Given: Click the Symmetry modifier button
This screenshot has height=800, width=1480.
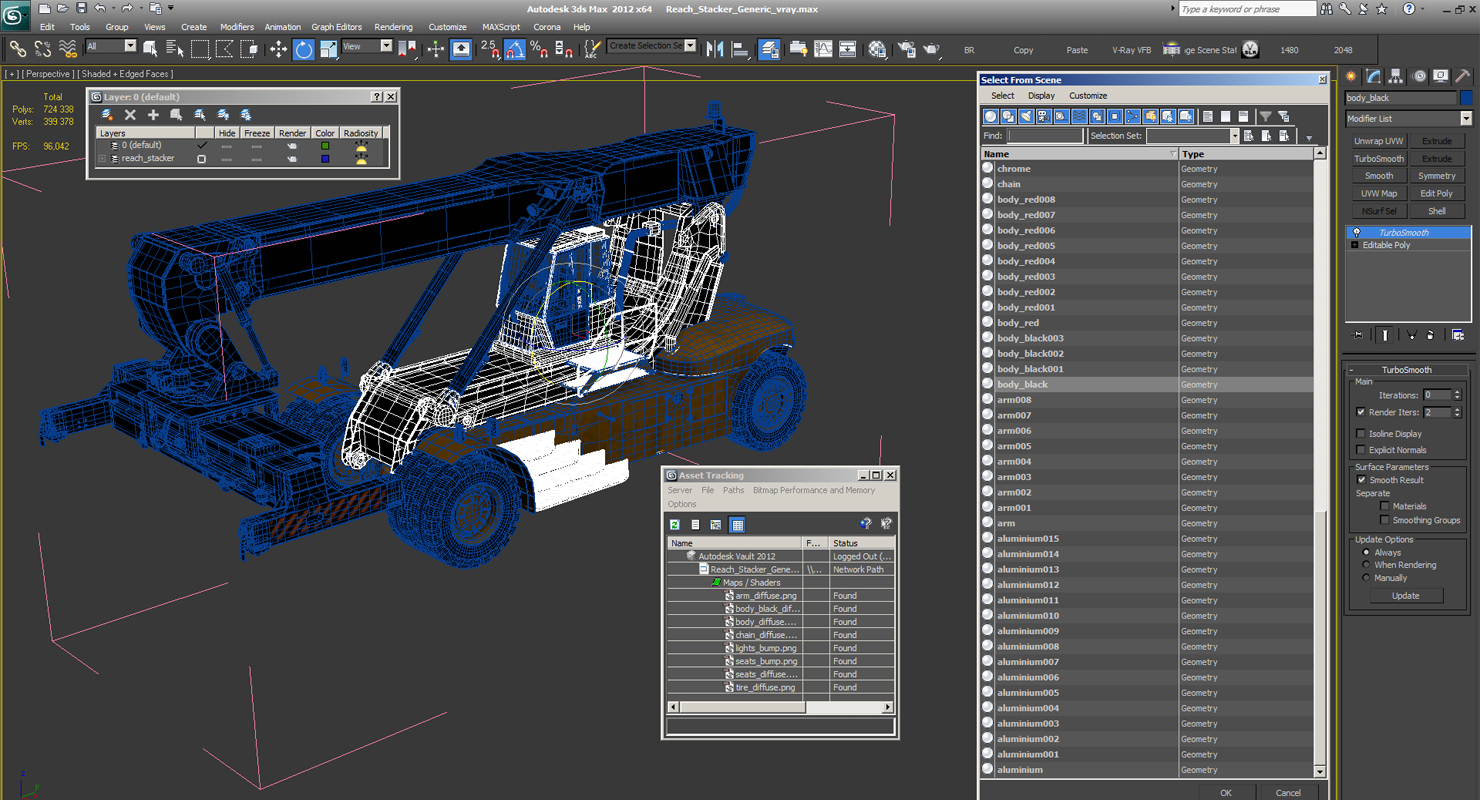Looking at the screenshot, I should pyautogui.click(x=1437, y=176).
